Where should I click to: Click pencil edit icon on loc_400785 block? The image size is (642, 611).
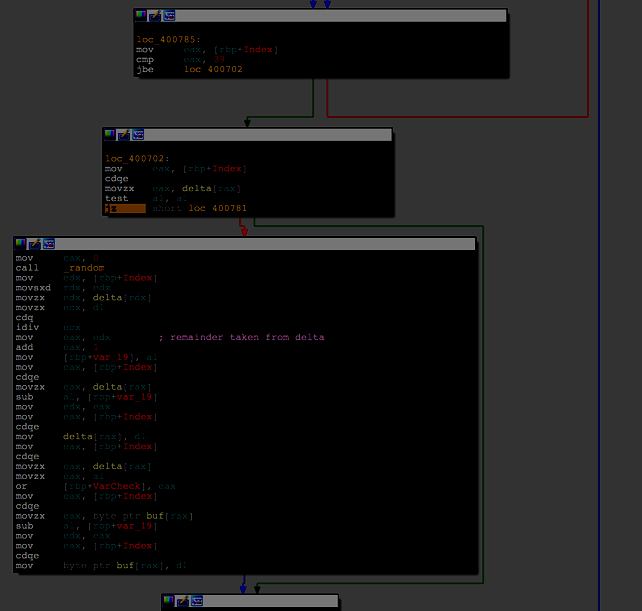click(x=155, y=16)
